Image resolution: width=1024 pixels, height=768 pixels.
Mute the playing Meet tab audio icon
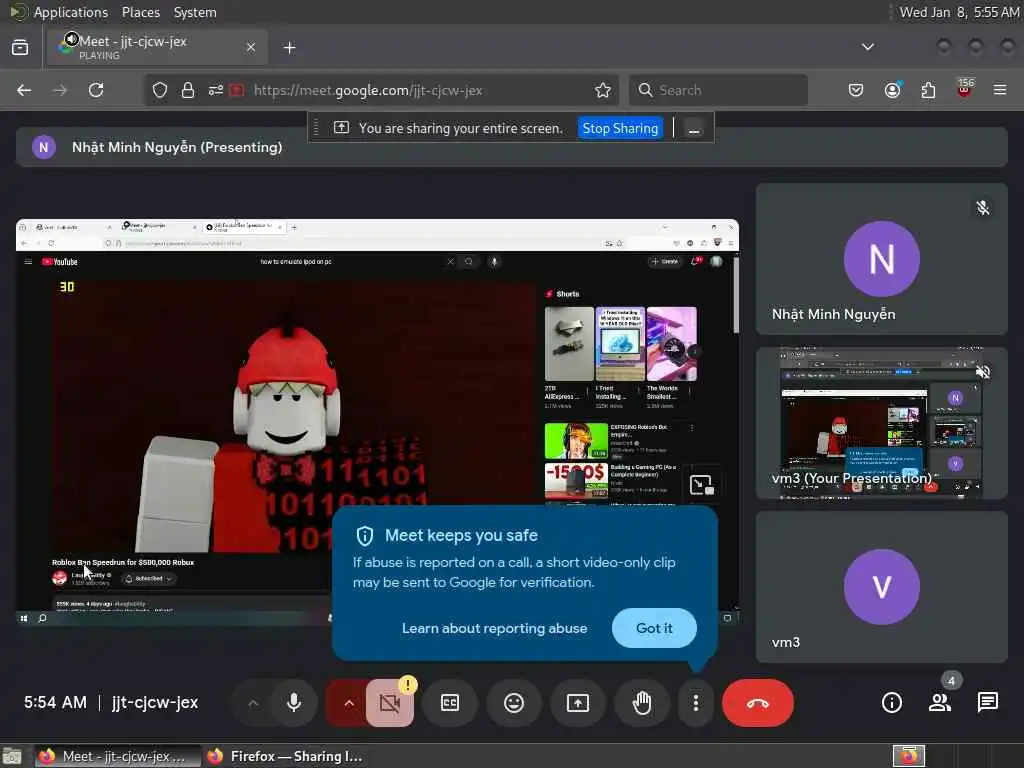71,40
